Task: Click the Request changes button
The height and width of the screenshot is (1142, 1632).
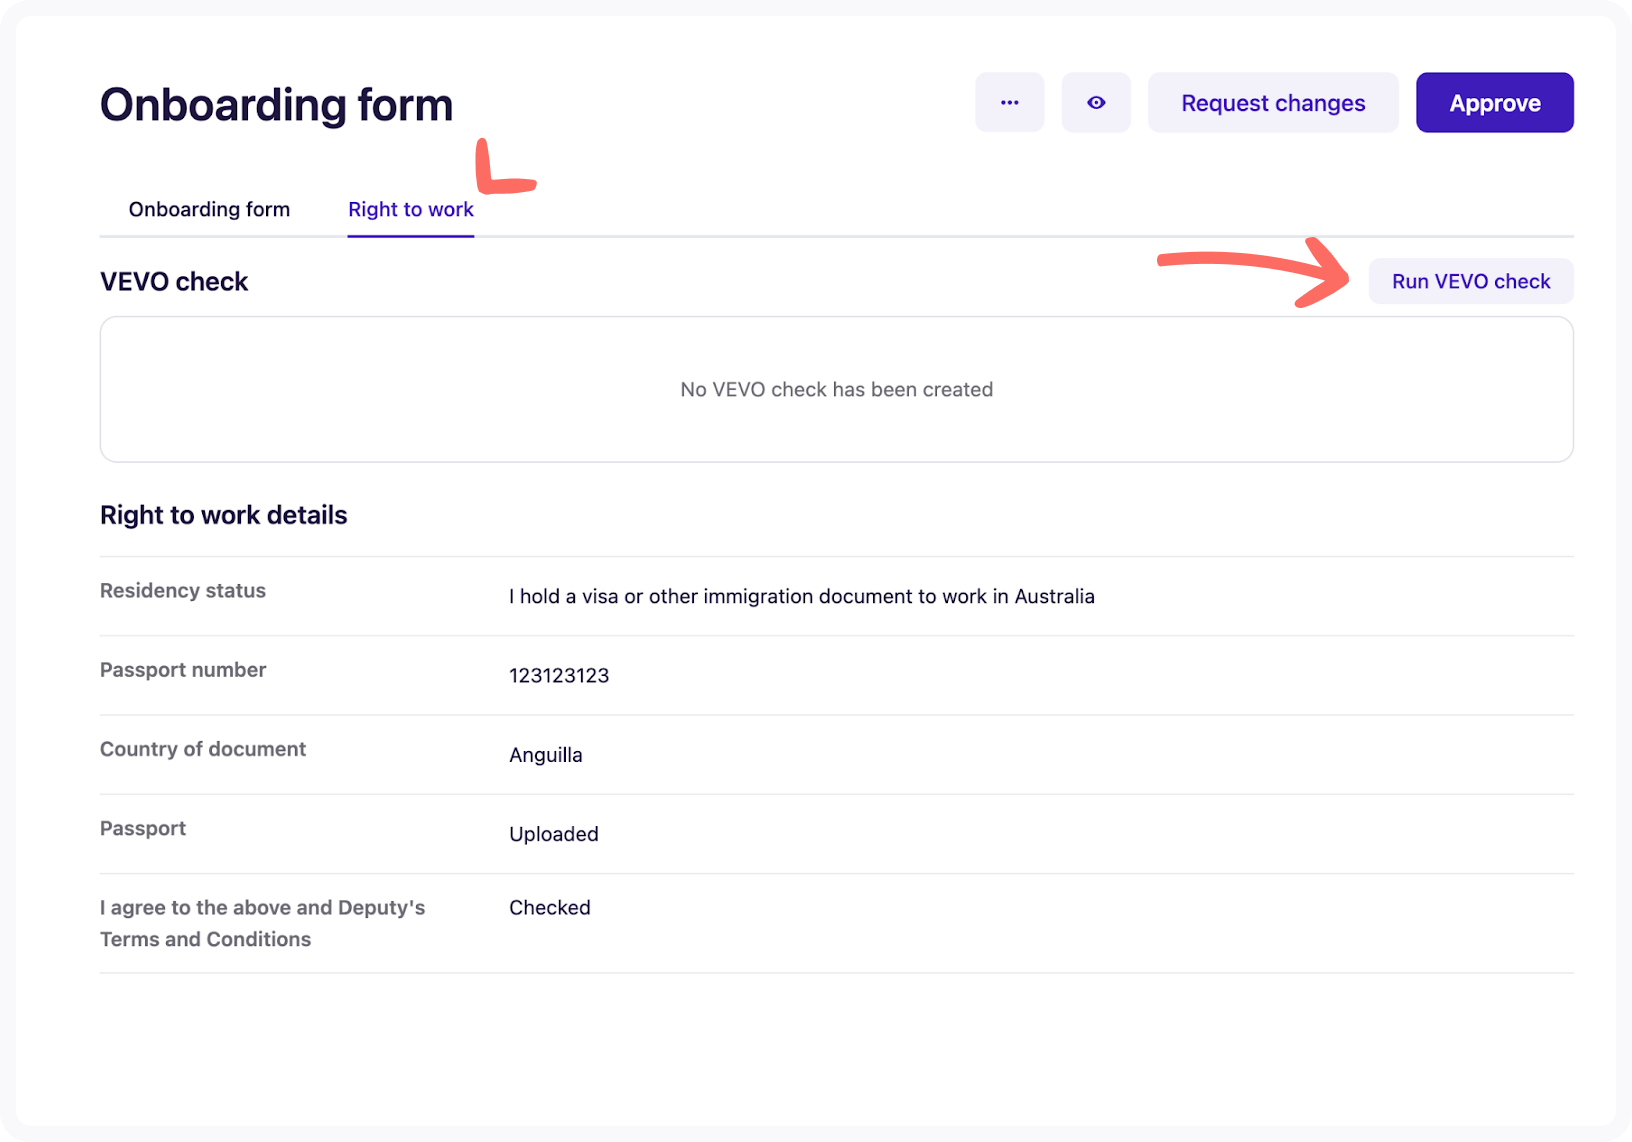Action: pos(1272,102)
